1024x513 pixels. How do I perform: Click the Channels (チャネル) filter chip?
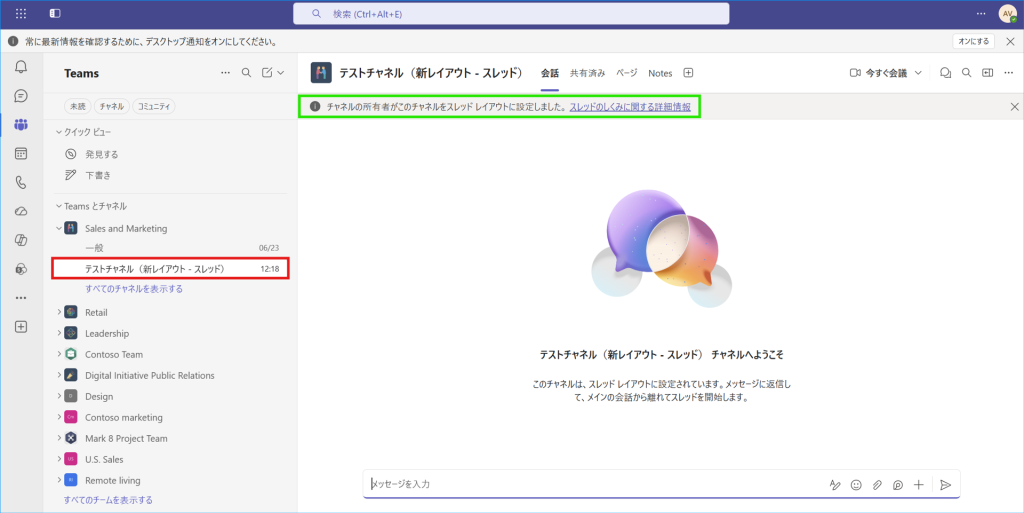[112, 106]
